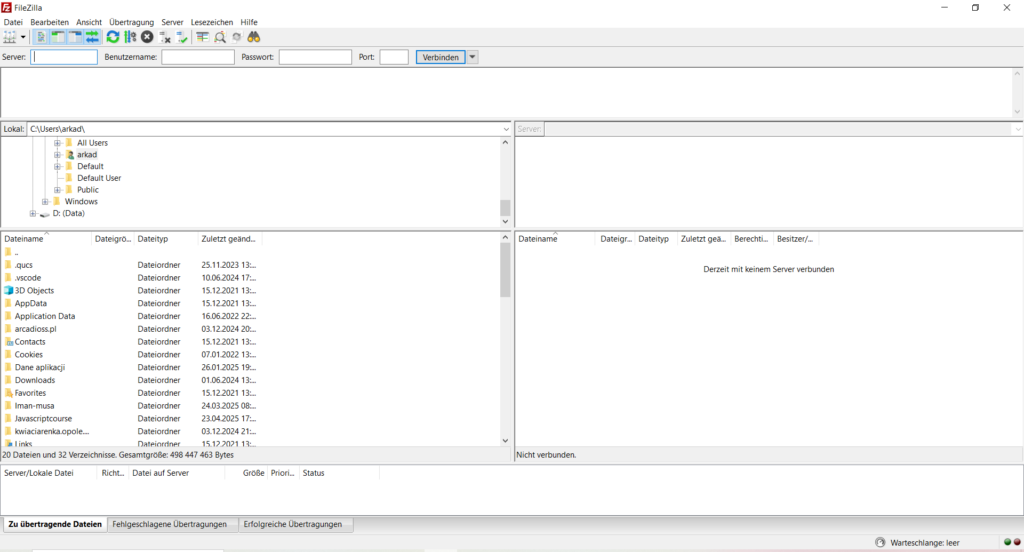
Task: Toggle the message log display
Action: [41, 37]
